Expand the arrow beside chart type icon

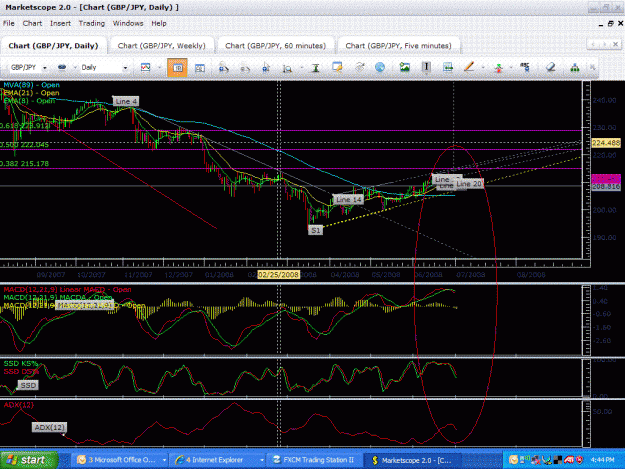point(159,68)
